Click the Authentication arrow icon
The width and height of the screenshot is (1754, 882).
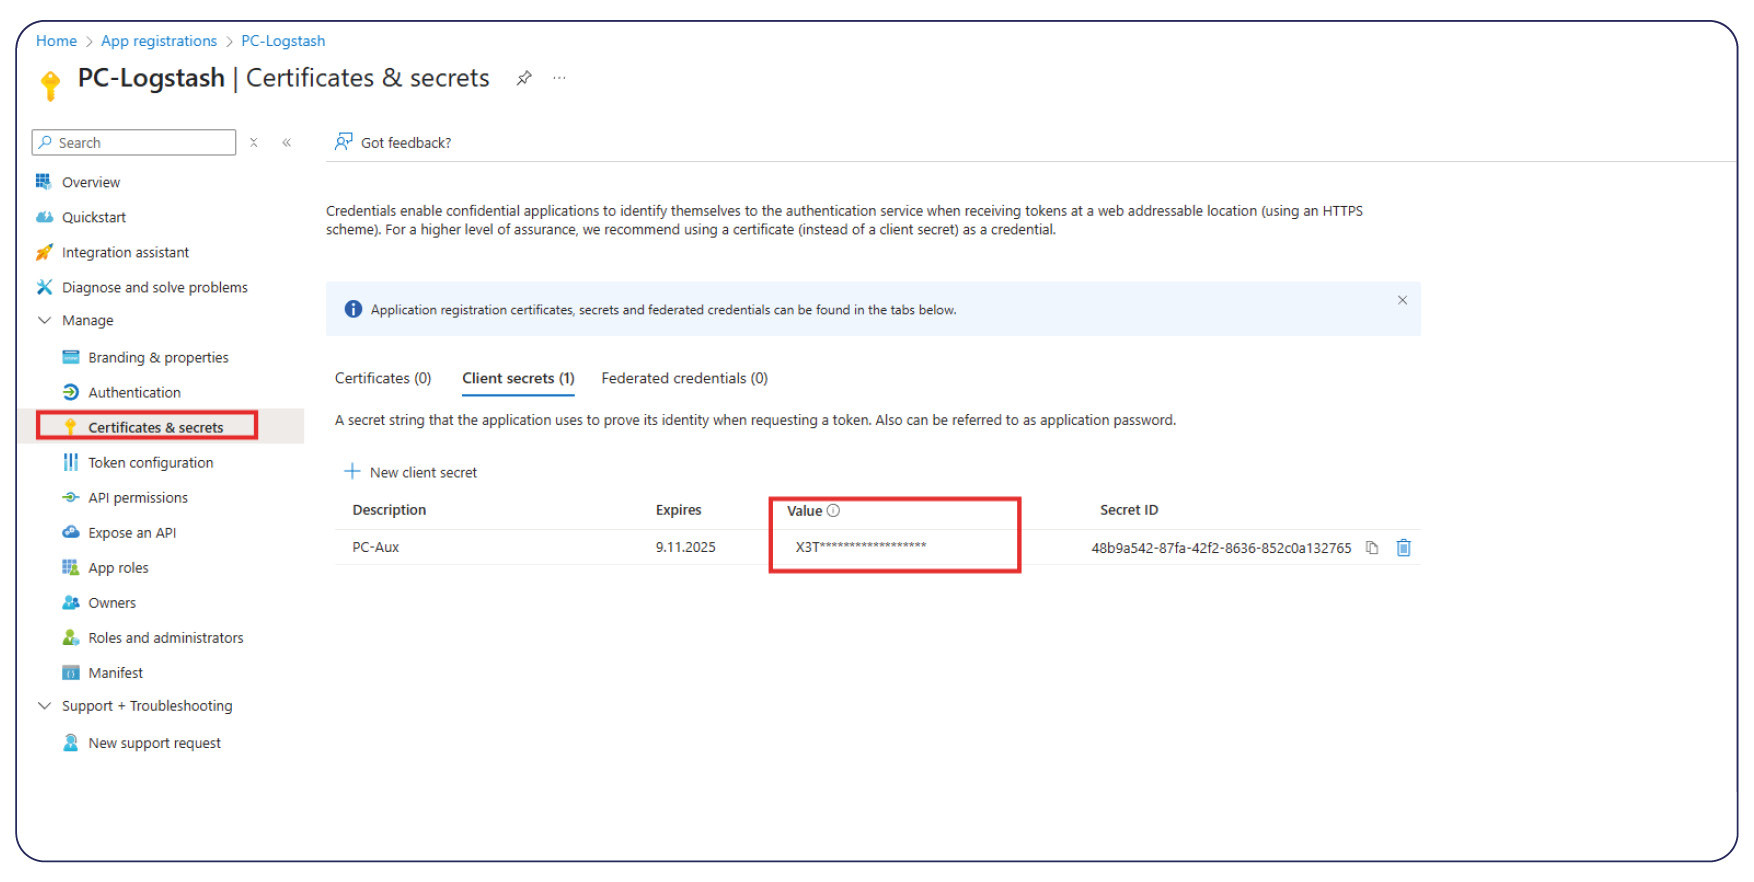point(71,392)
